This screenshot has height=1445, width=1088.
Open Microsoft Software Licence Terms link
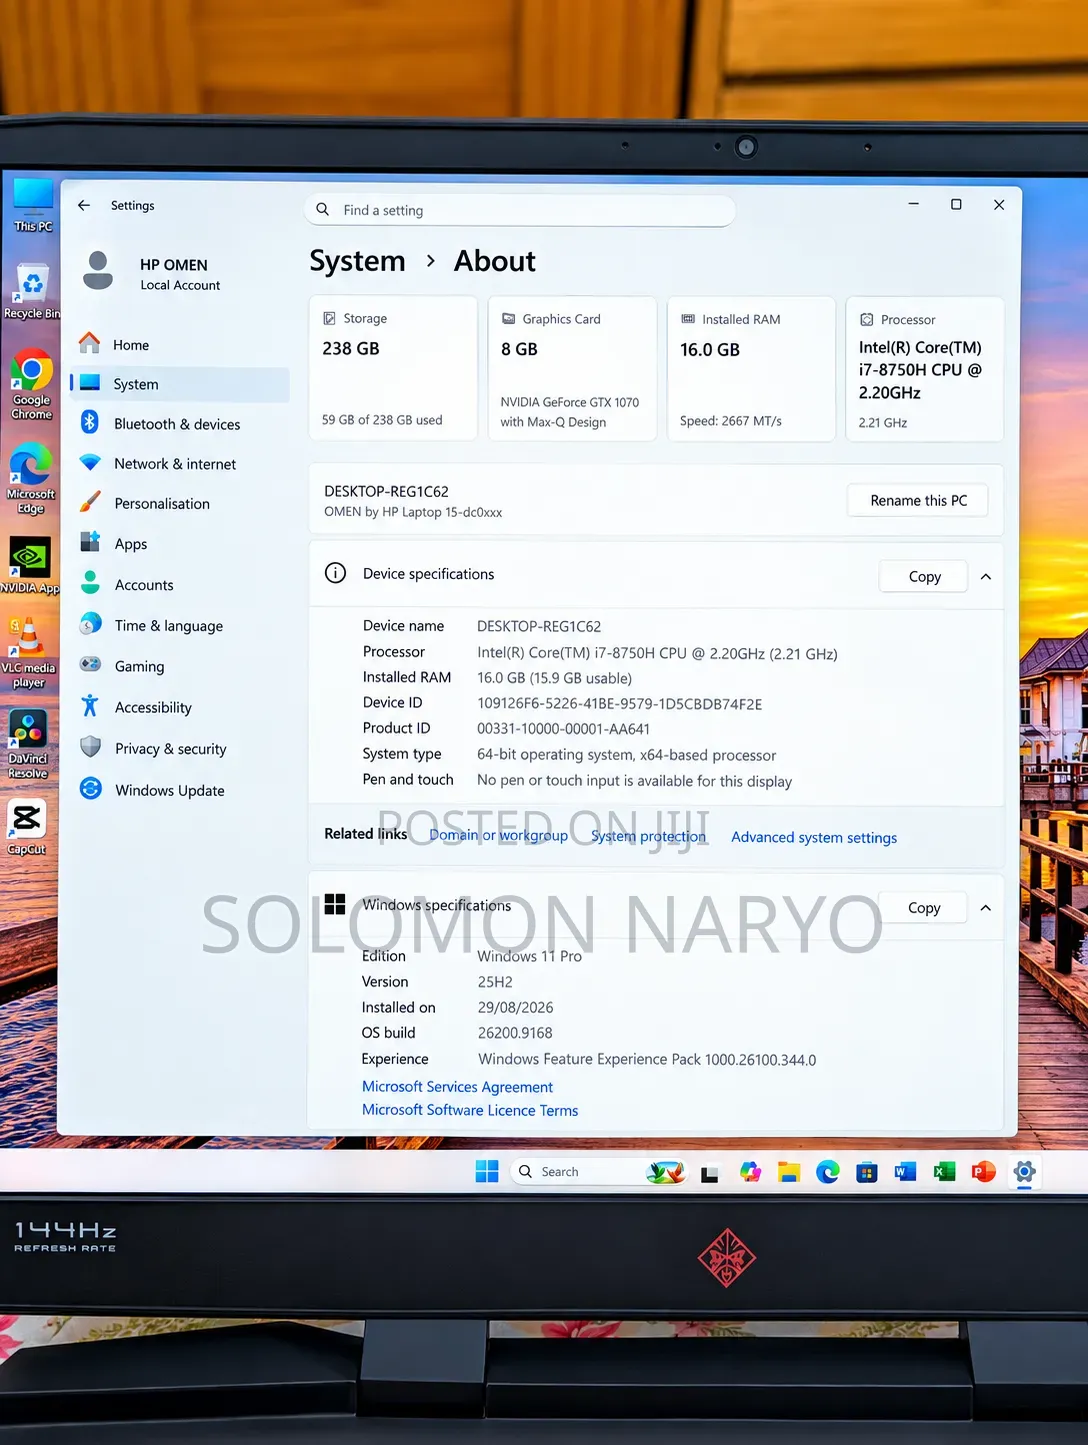pos(470,1110)
